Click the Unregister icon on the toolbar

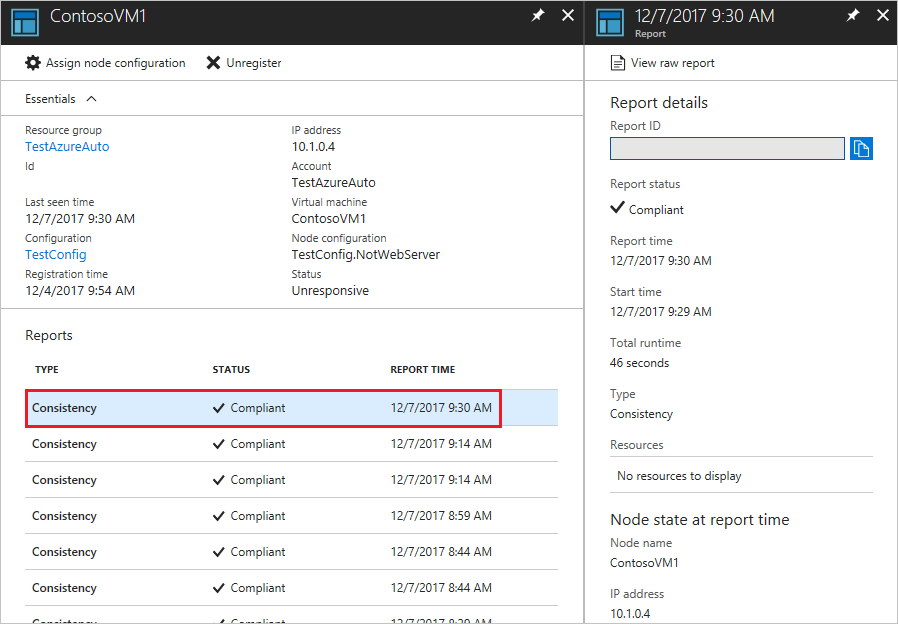[214, 62]
